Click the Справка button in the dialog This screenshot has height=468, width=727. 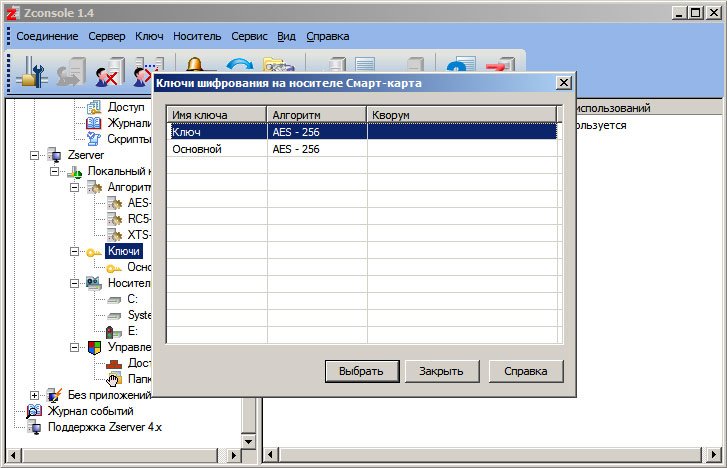[x=526, y=372]
